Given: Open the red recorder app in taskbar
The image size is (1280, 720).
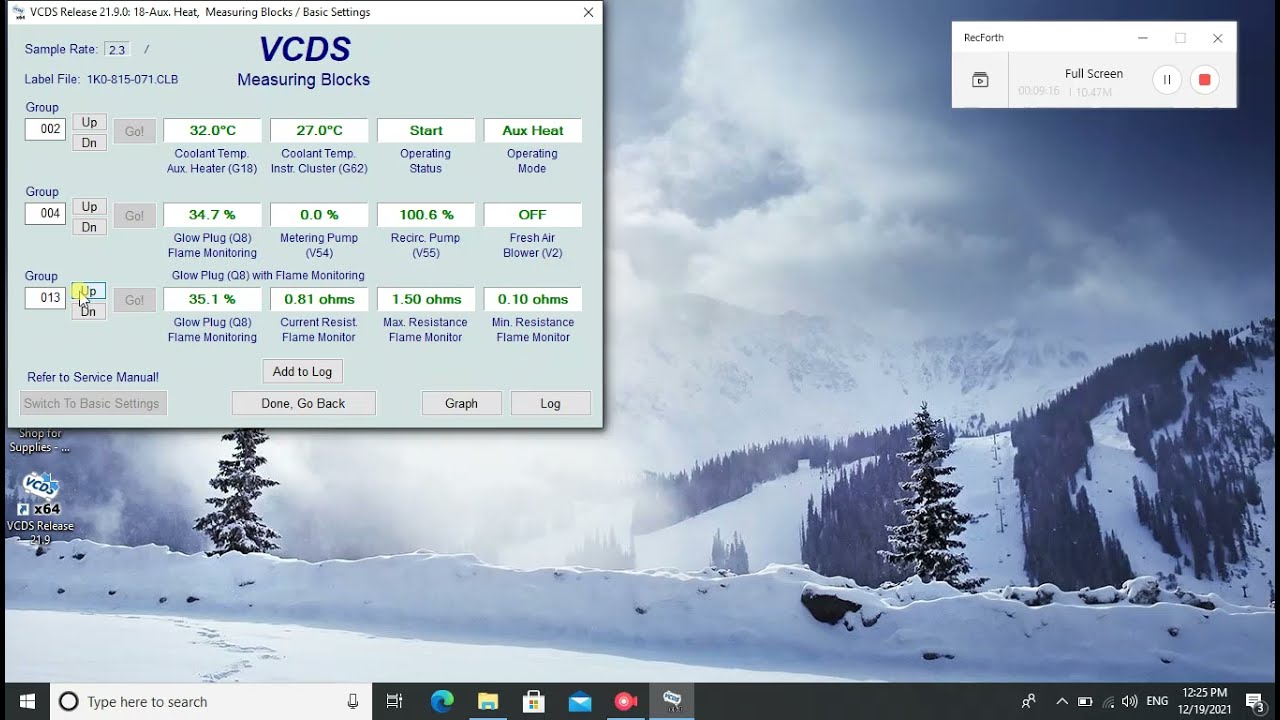Looking at the screenshot, I should 626,702.
